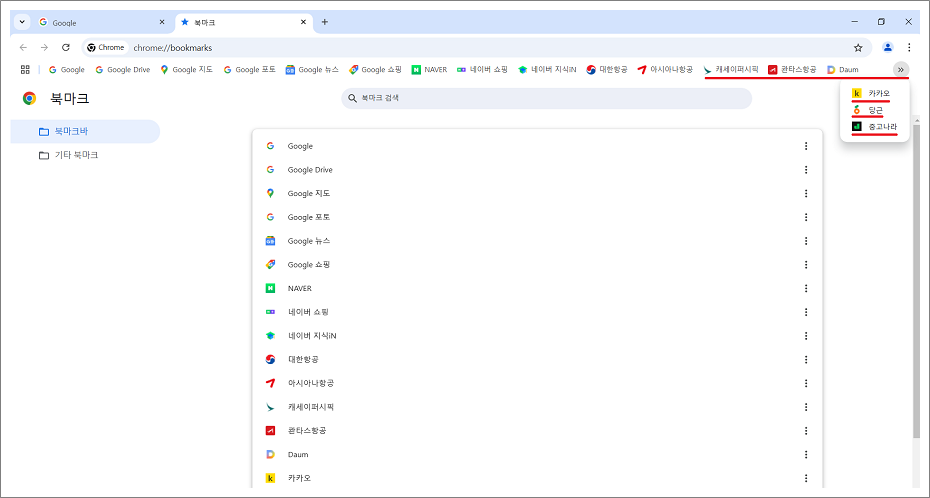This screenshot has height=498, width=930.
Task: Open a new tab with plus button
Action: pyautogui.click(x=324, y=22)
